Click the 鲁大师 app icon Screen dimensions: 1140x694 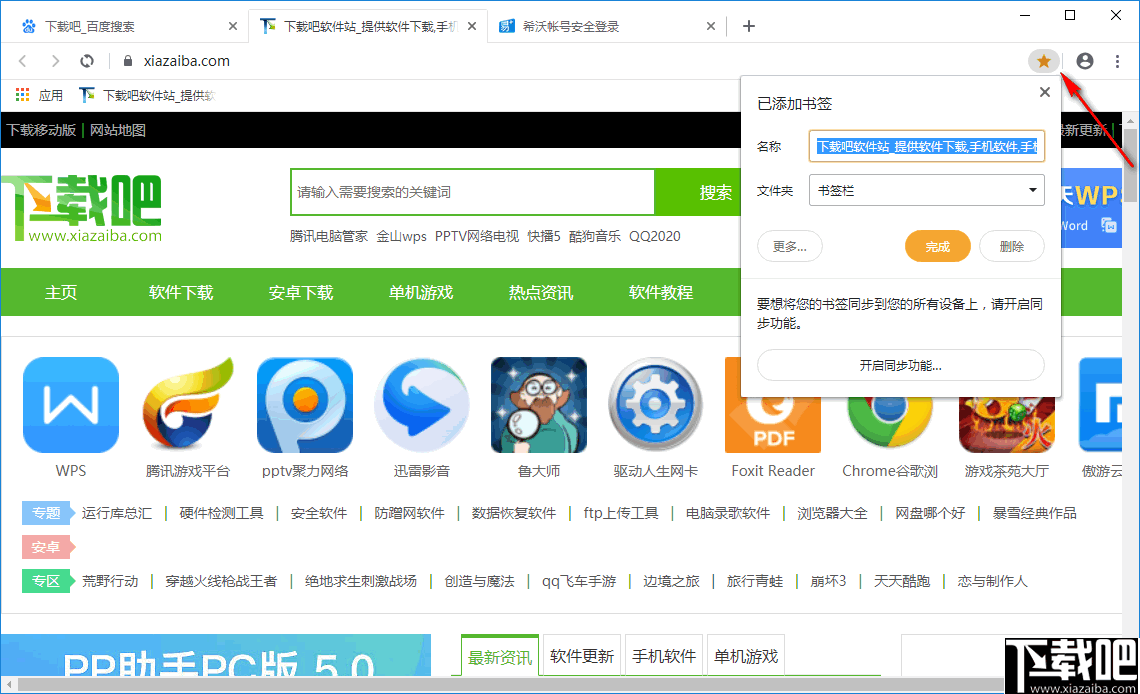click(x=539, y=405)
